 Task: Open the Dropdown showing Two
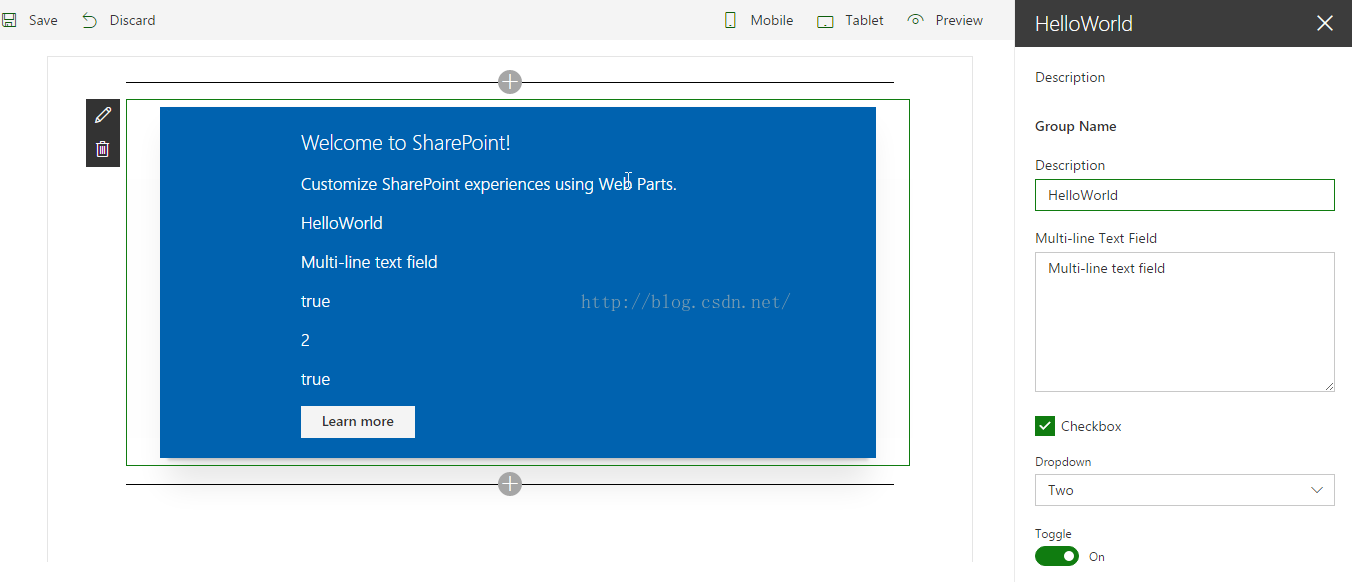[1185, 490]
